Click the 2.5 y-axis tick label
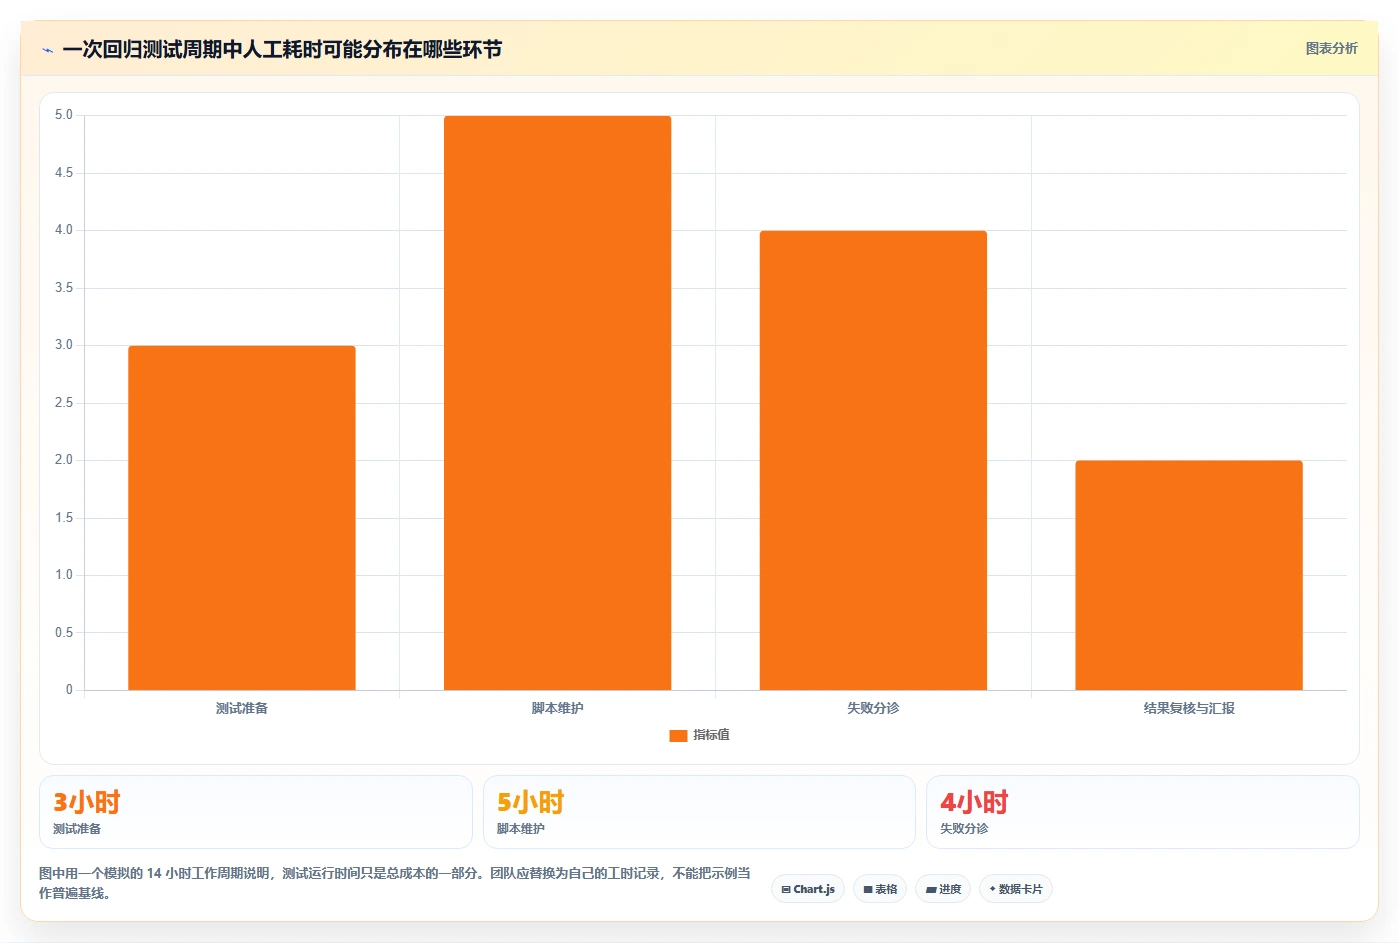1399x943 pixels. [x=64, y=403]
